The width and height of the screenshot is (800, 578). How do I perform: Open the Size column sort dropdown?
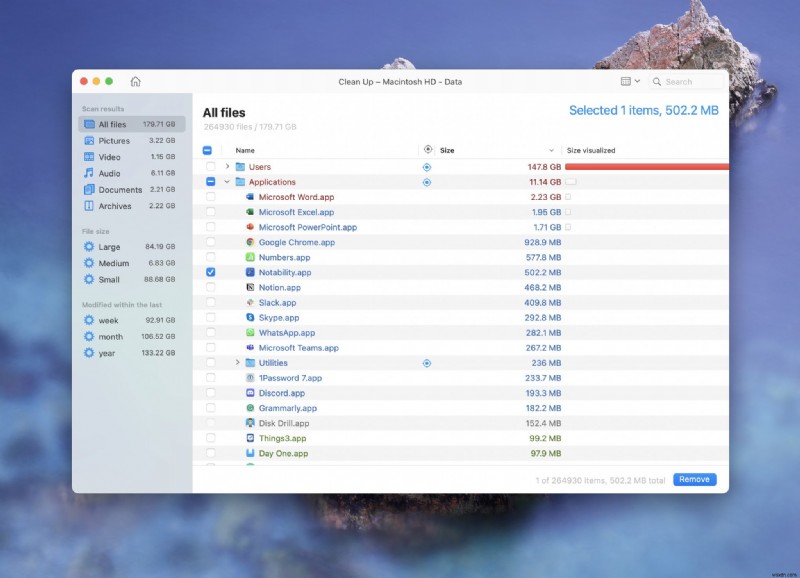[x=552, y=150]
